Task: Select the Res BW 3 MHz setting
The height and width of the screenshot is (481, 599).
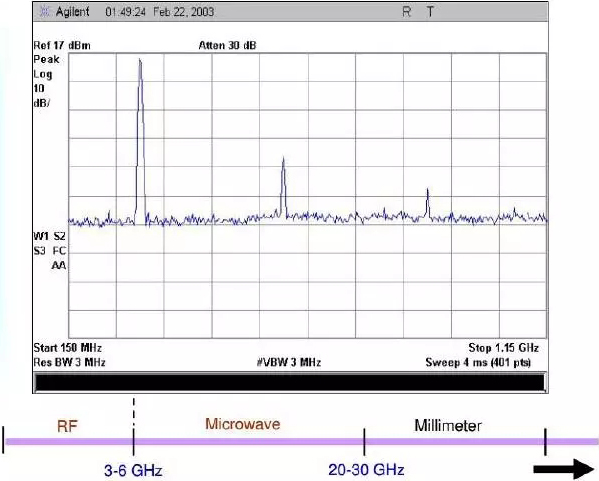Action: pyautogui.click(x=69, y=362)
